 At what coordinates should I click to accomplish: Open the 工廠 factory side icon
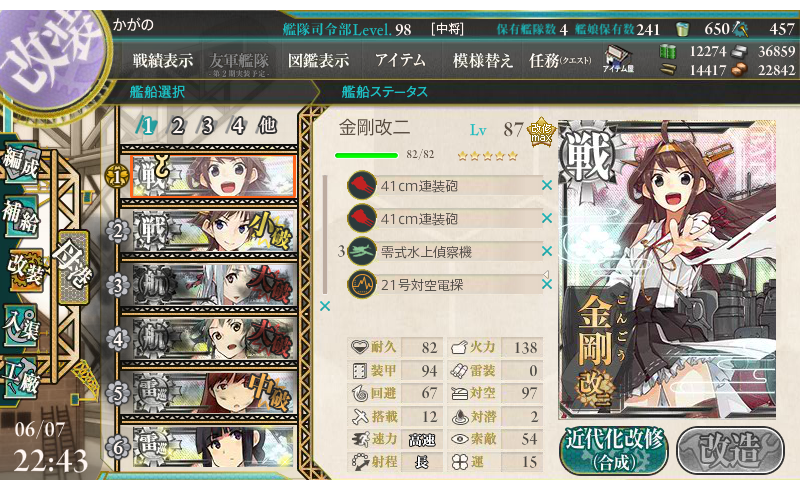click(x=20, y=378)
